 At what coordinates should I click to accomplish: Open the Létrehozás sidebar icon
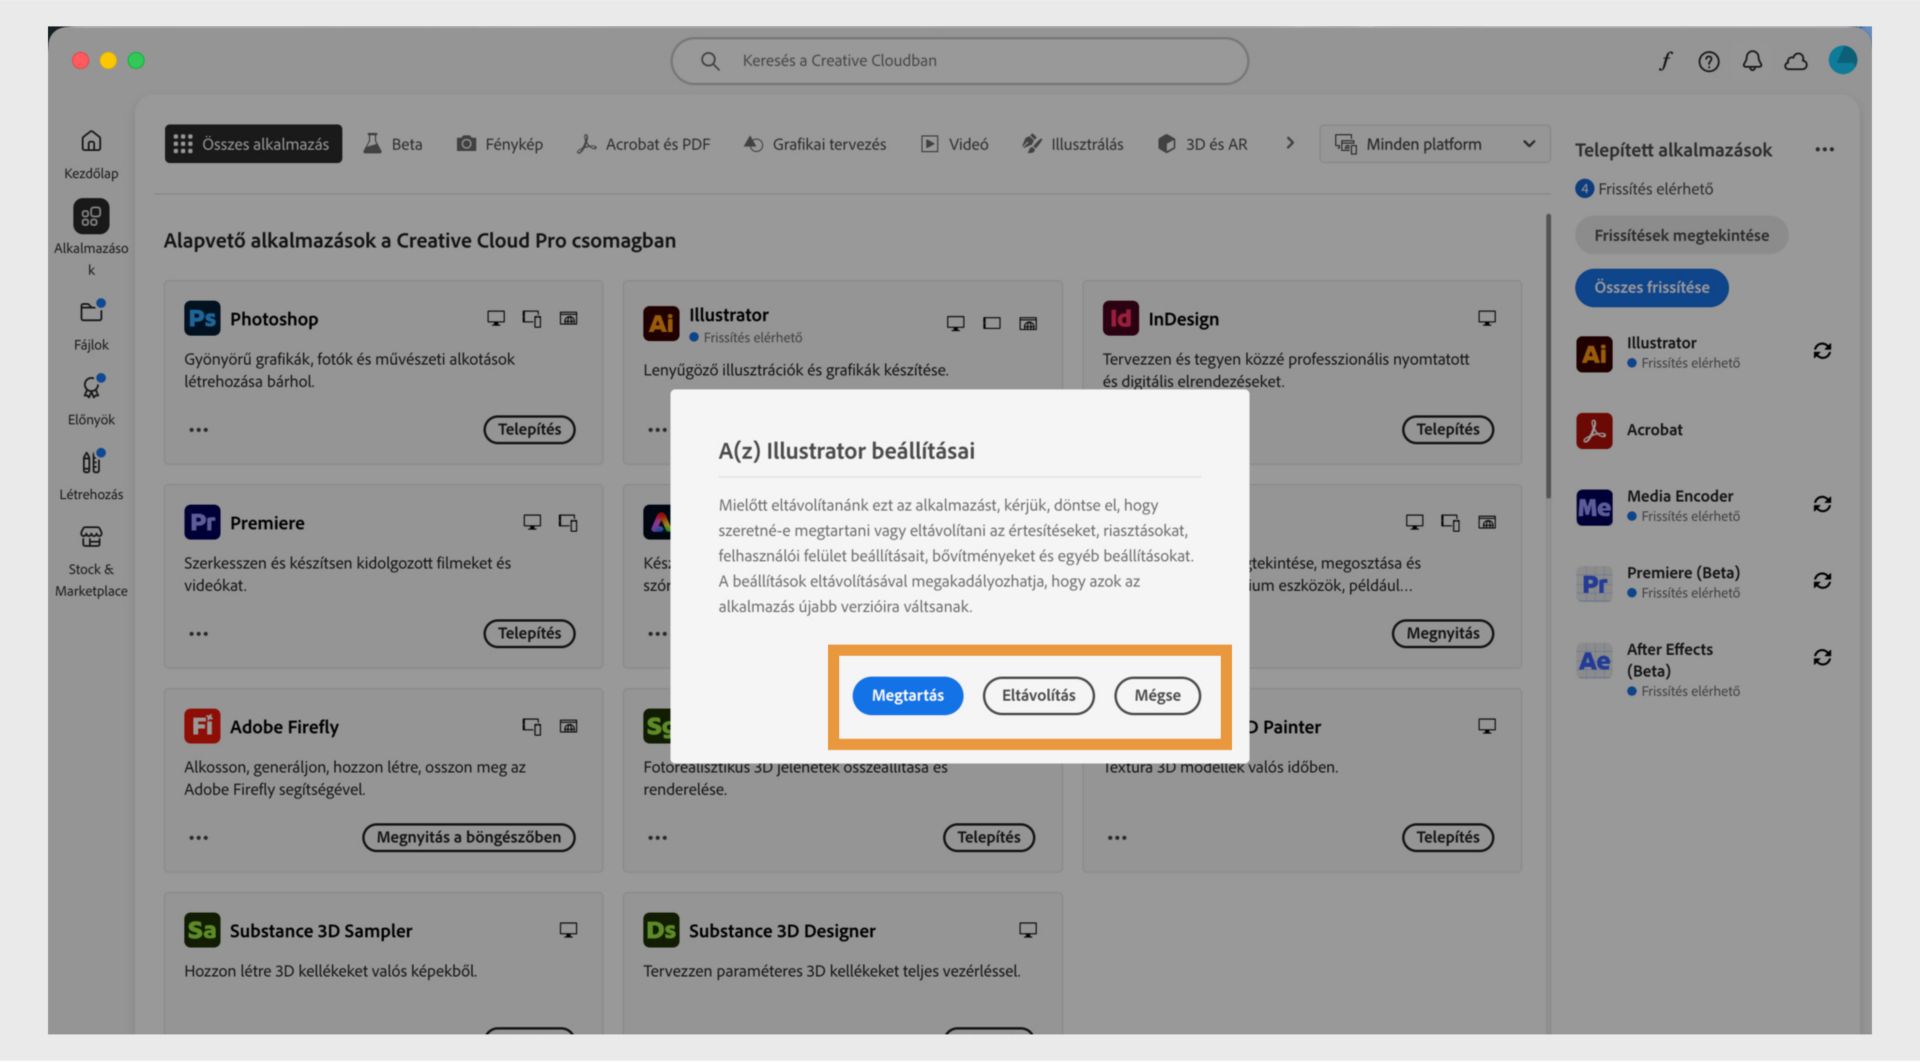click(x=92, y=462)
